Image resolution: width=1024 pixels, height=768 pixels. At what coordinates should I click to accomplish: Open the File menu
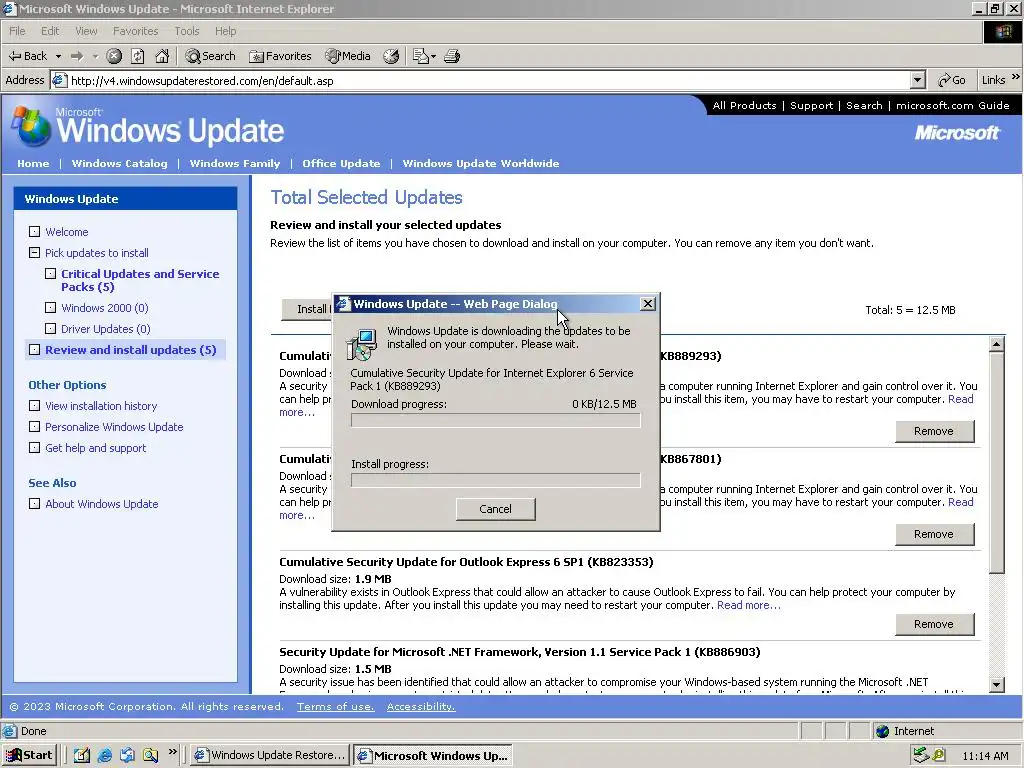click(x=17, y=31)
